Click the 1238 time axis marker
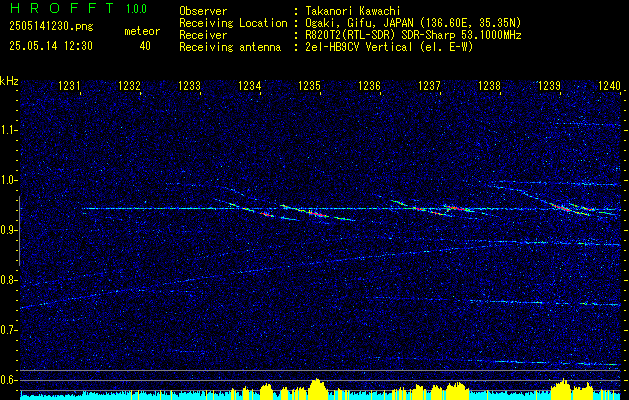This screenshot has height=400, width=629. (489, 85)
